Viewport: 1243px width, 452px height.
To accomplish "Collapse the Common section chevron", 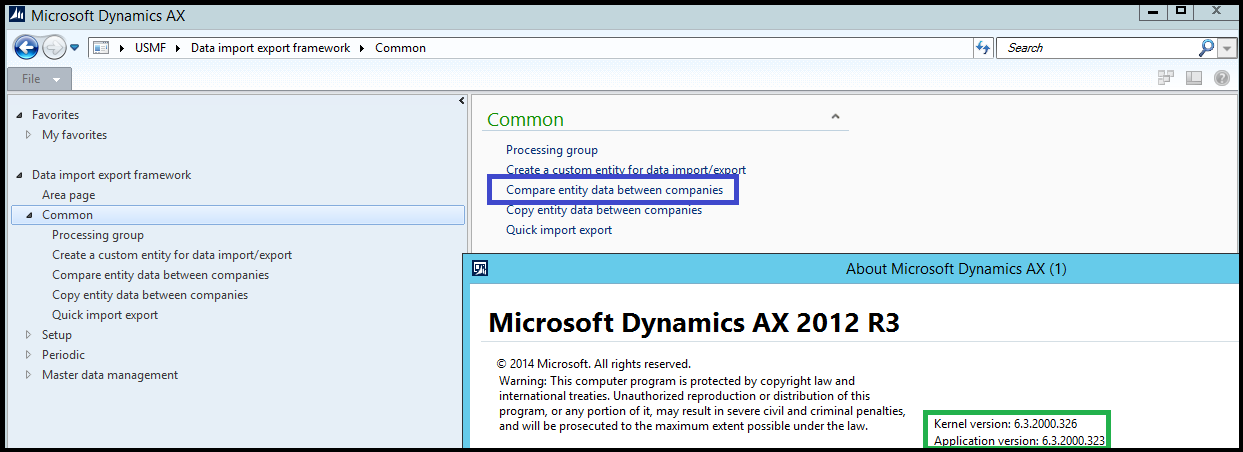I will coord(835,118).
